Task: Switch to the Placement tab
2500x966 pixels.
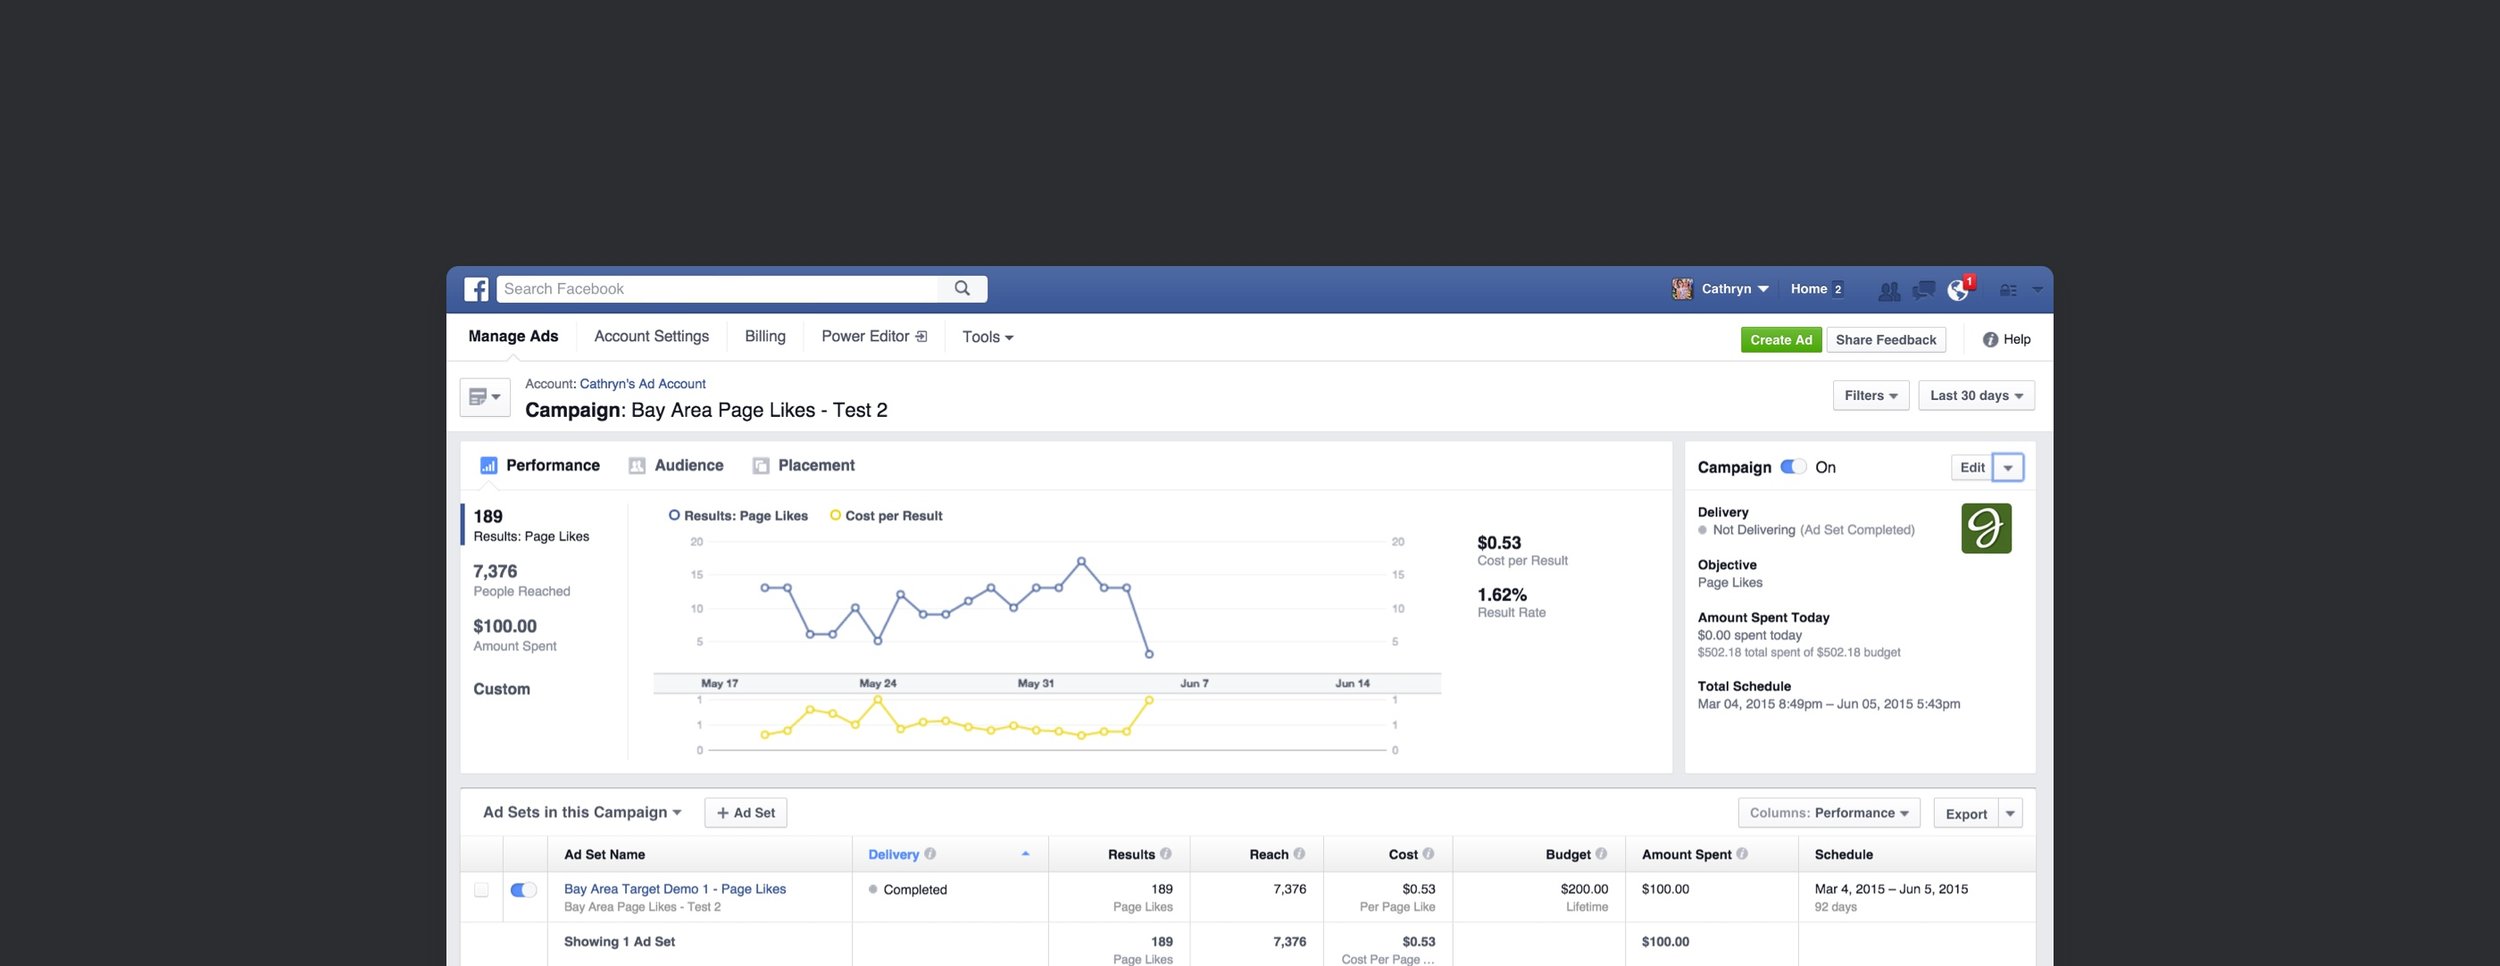Action: pos(803,466)
